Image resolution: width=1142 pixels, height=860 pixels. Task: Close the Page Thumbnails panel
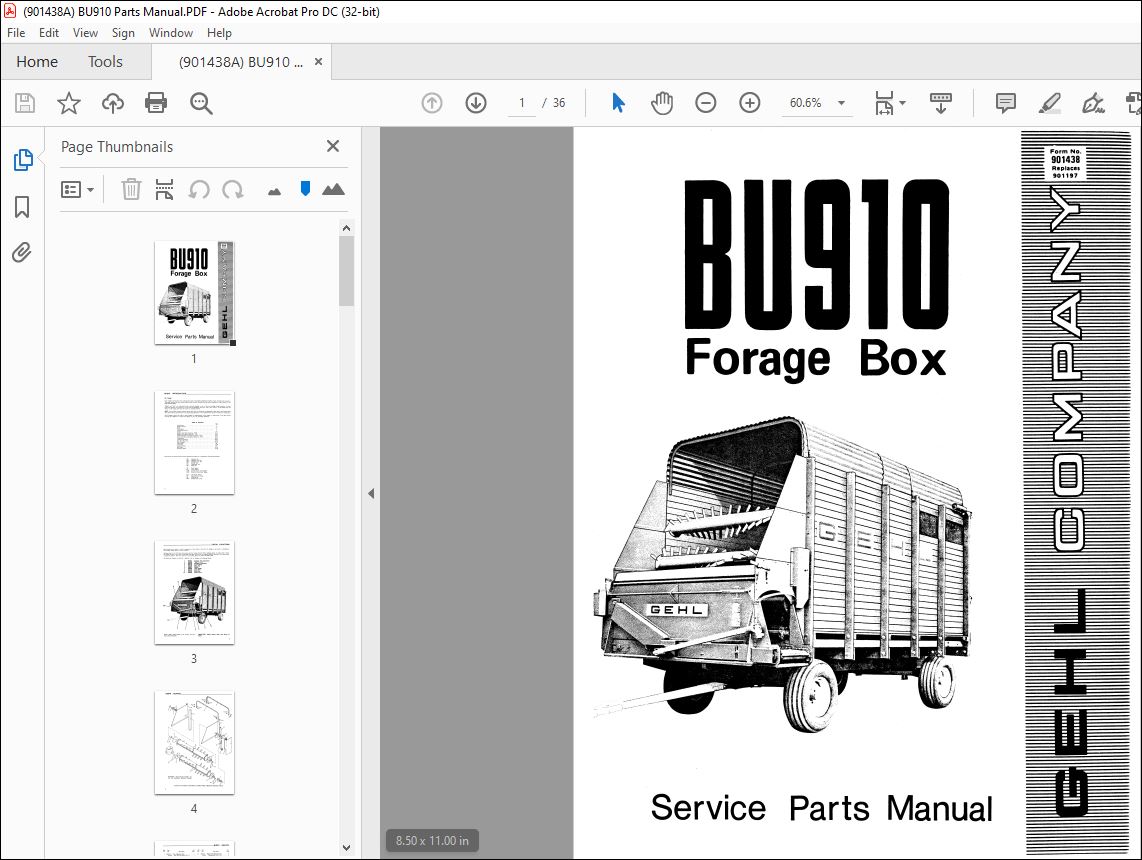333,146
